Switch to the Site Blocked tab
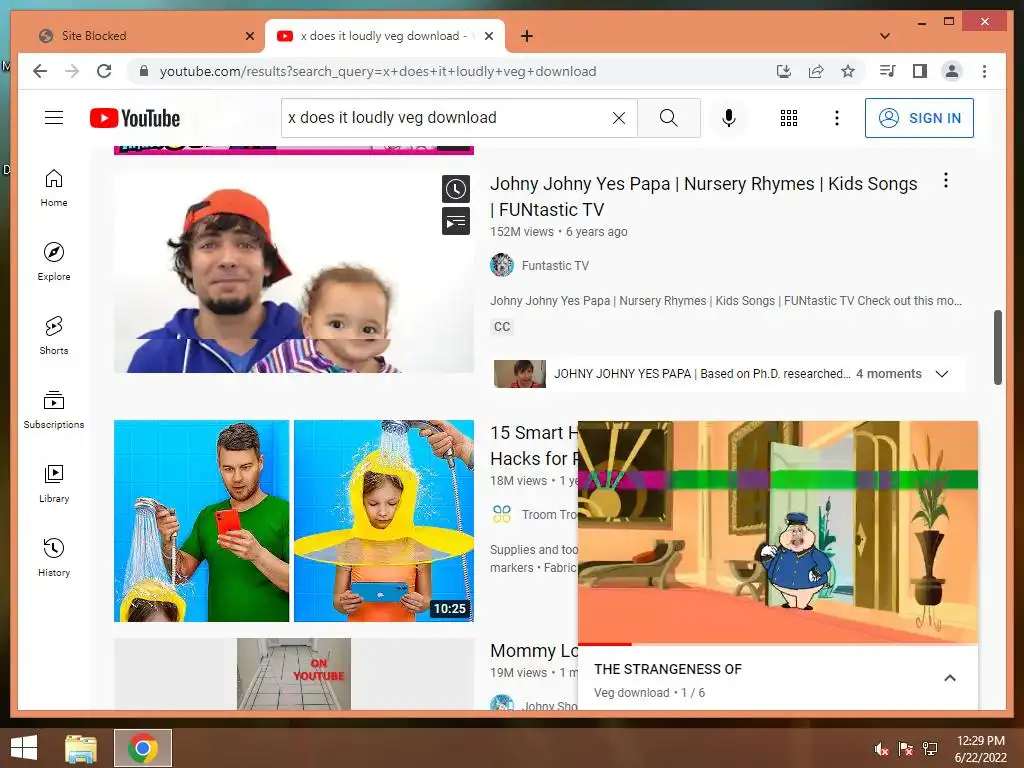 (144, 36)
